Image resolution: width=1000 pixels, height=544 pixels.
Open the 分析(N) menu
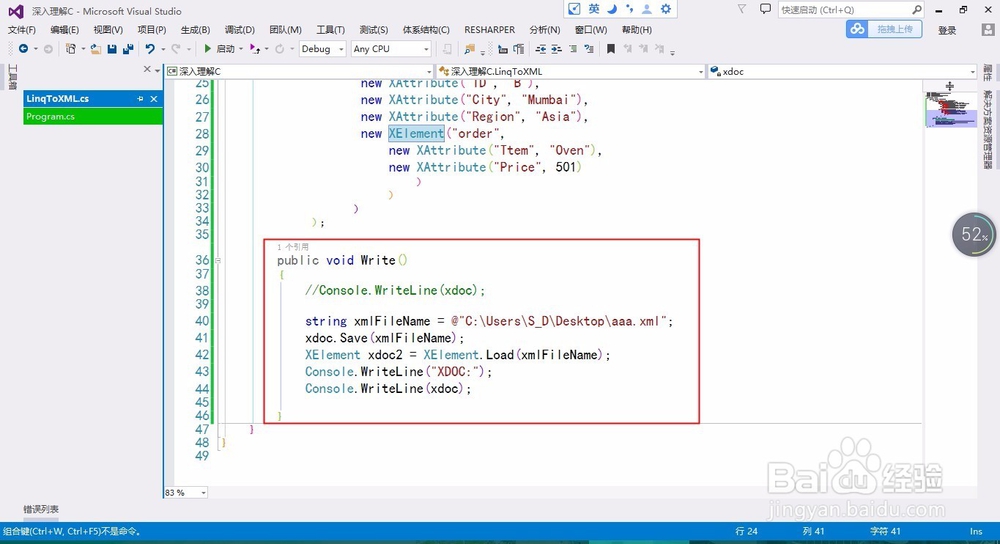click(545, 30)
